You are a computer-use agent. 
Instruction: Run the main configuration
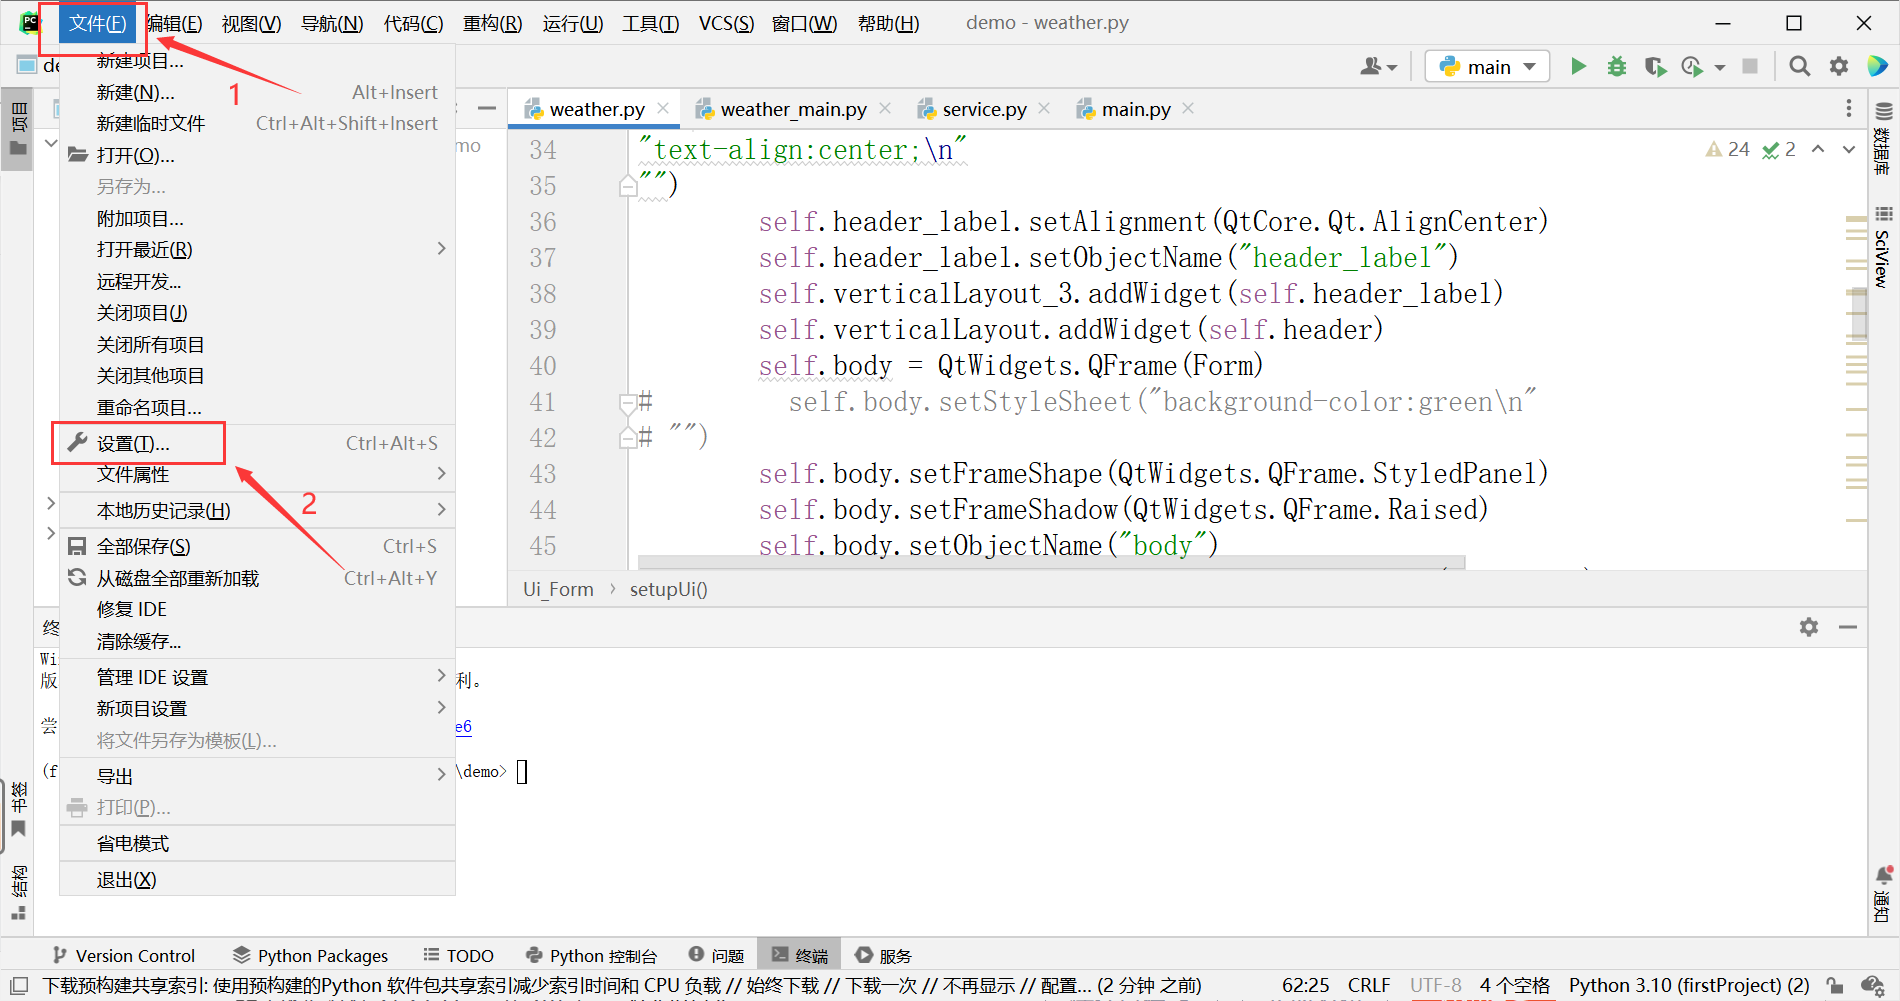coord(1578,66)
